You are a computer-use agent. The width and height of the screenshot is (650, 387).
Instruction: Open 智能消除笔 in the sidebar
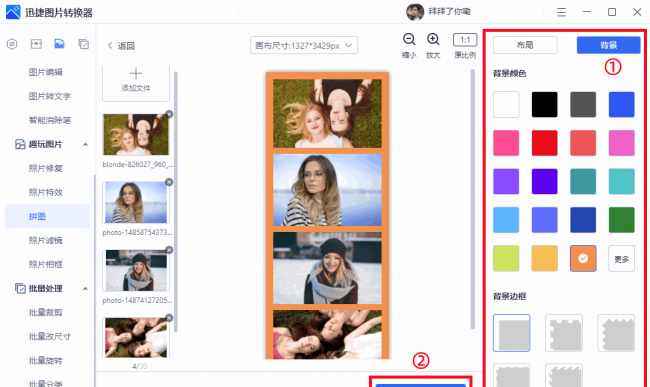pyautogui.click(x=50, y=120)
